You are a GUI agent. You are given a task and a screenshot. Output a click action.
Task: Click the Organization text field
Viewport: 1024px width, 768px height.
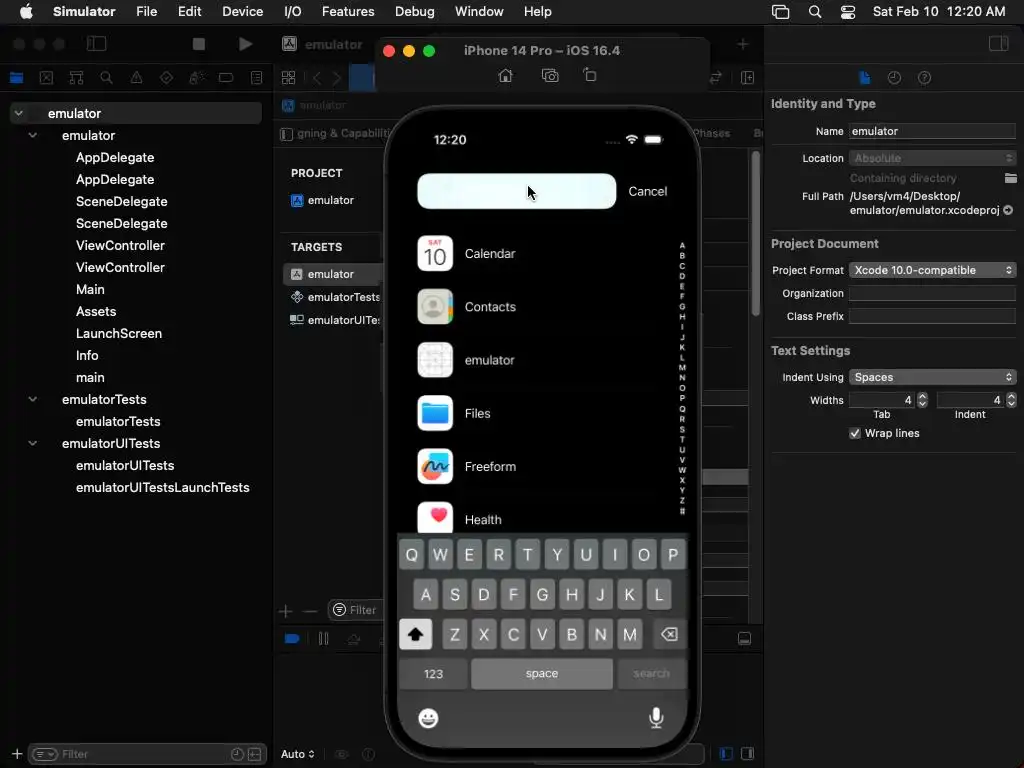(932, 293)
